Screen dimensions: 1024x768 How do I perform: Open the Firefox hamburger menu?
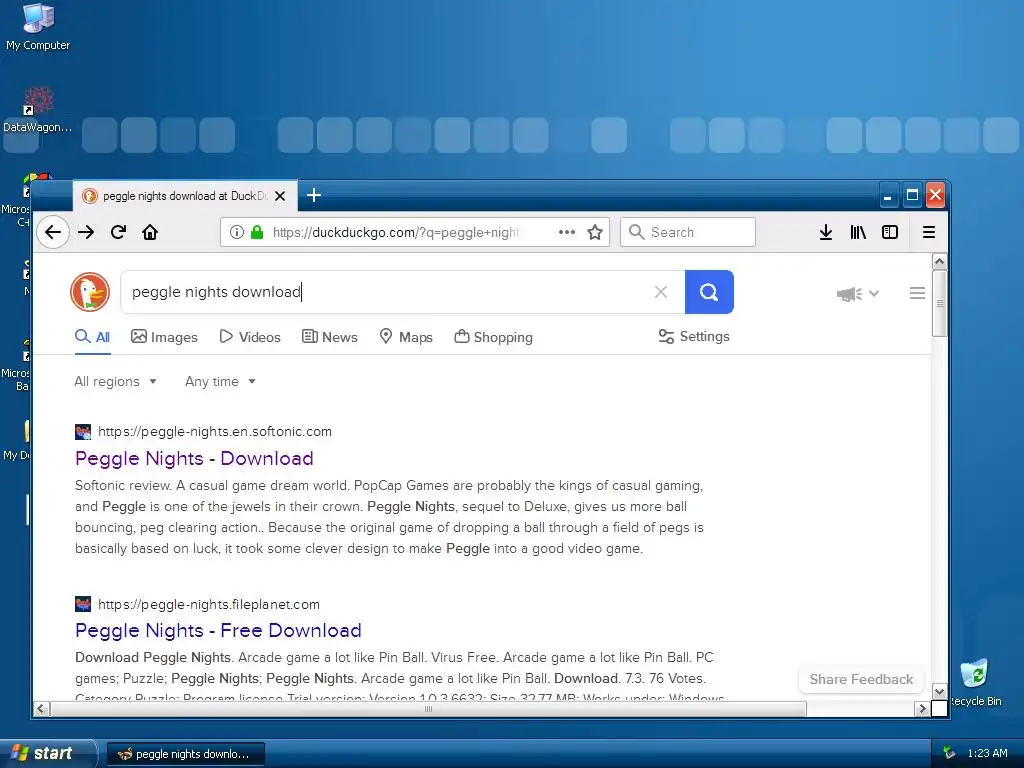pyautogui.click(x=929, y=232)
